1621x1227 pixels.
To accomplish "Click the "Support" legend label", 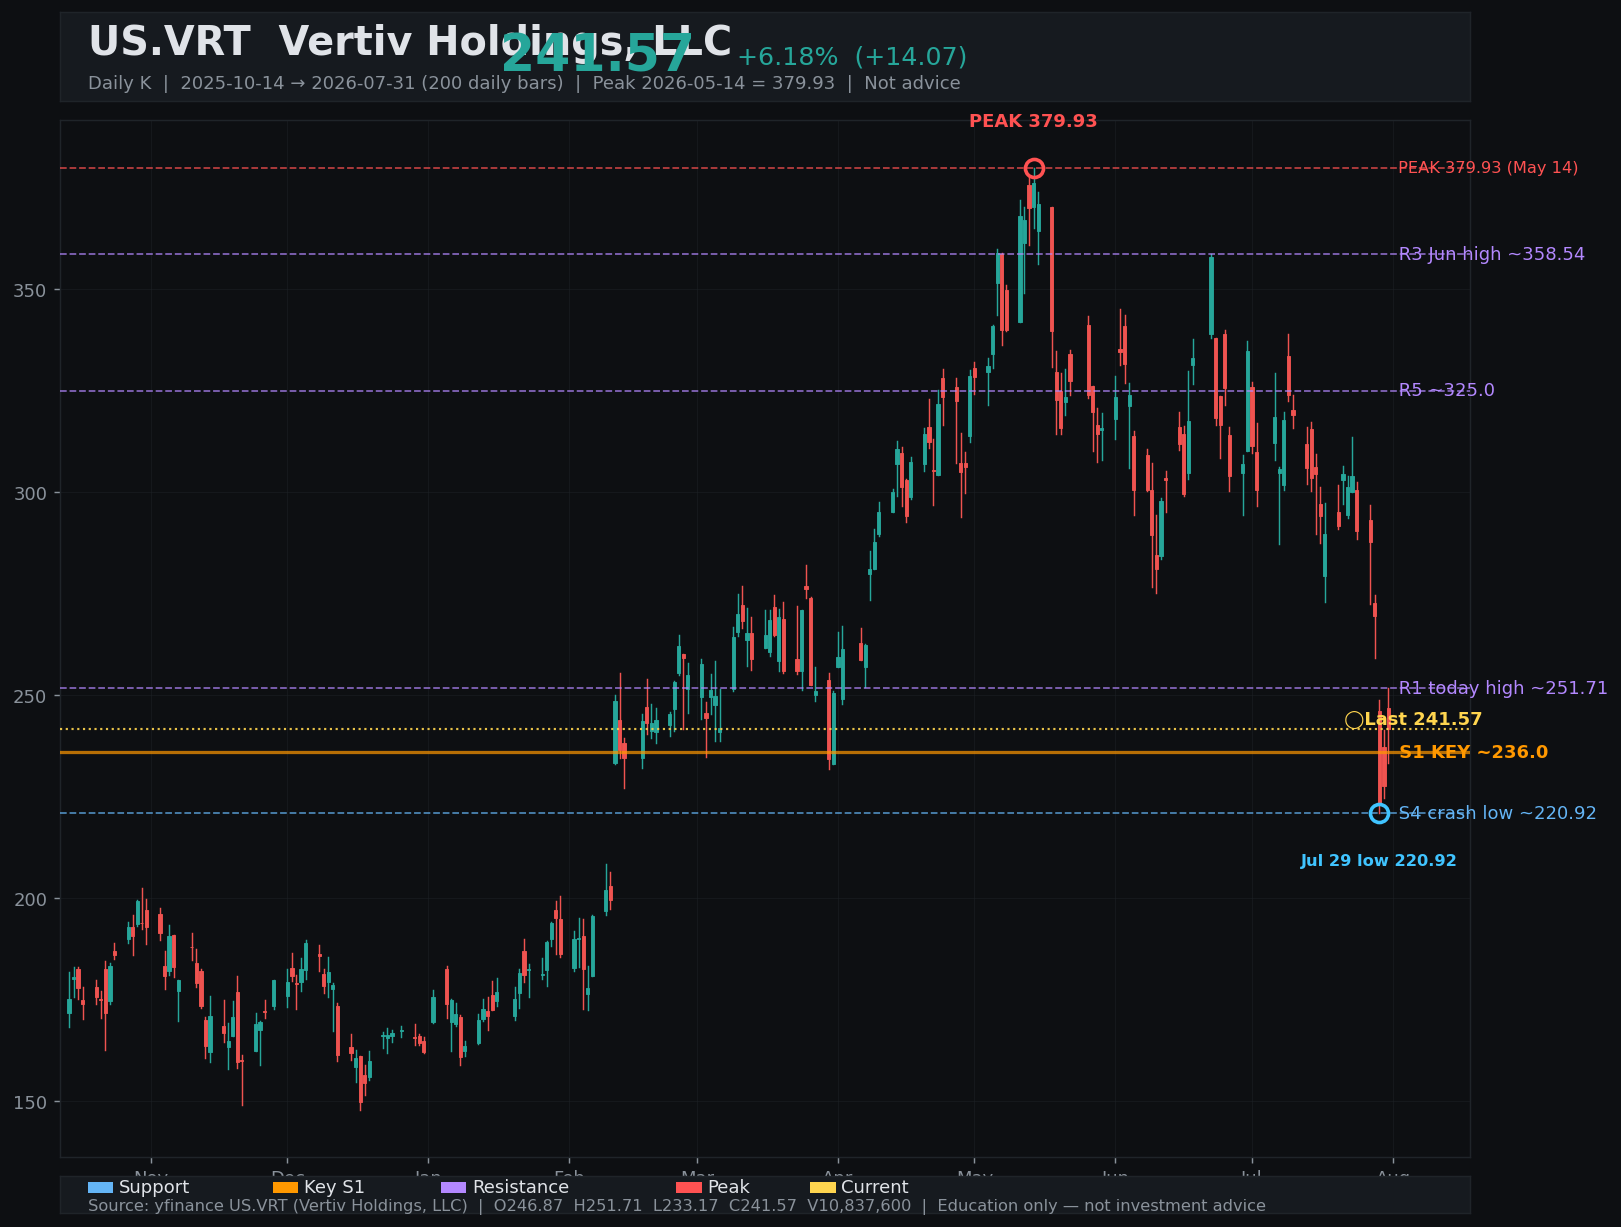I will pos(154,1187).
